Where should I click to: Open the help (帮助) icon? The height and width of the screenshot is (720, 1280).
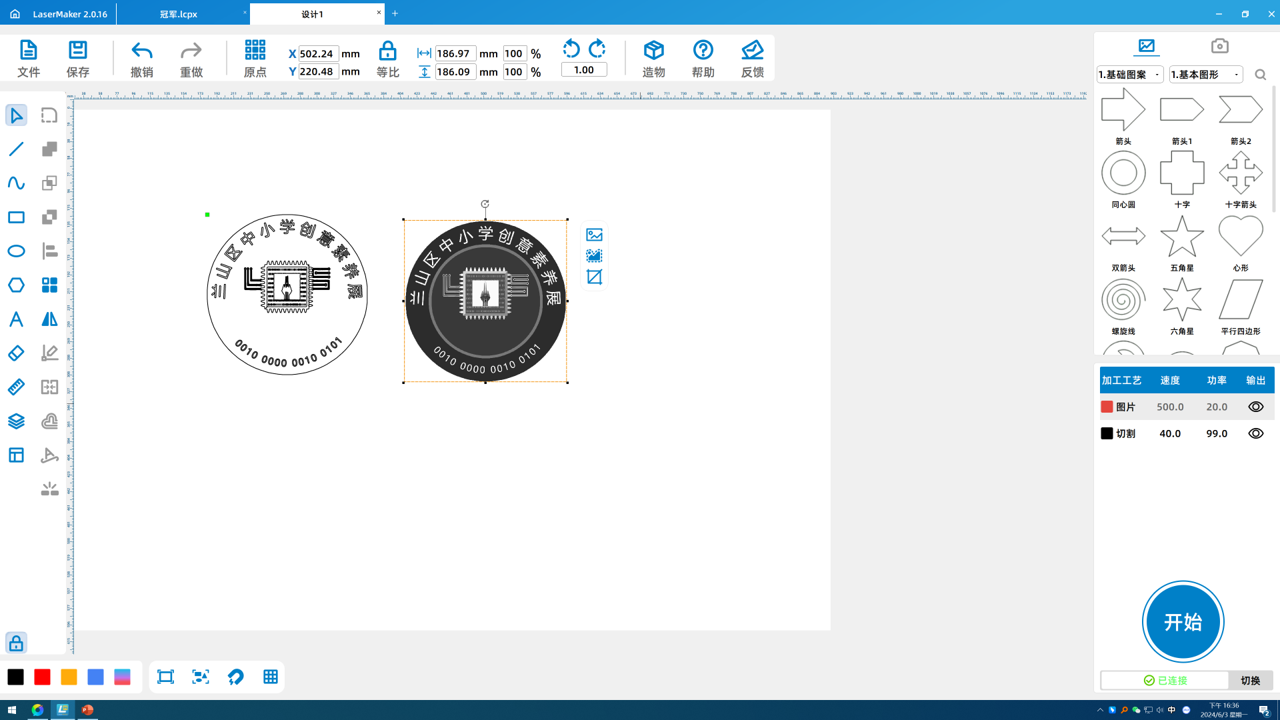pyautogui.click(x=703, y=50)
